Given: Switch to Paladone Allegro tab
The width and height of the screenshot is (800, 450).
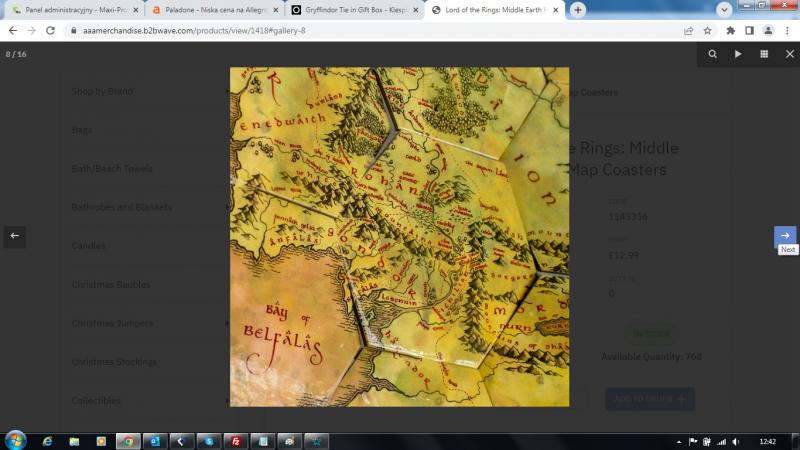Looking at the screenshot, I should point(216,10).
